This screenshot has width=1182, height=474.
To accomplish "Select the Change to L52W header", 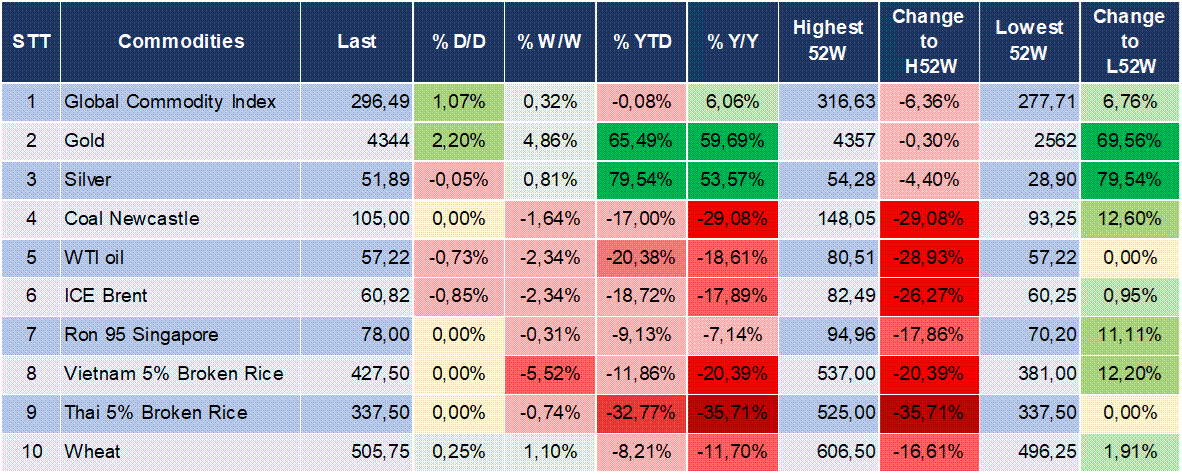I will point(1128,42).
